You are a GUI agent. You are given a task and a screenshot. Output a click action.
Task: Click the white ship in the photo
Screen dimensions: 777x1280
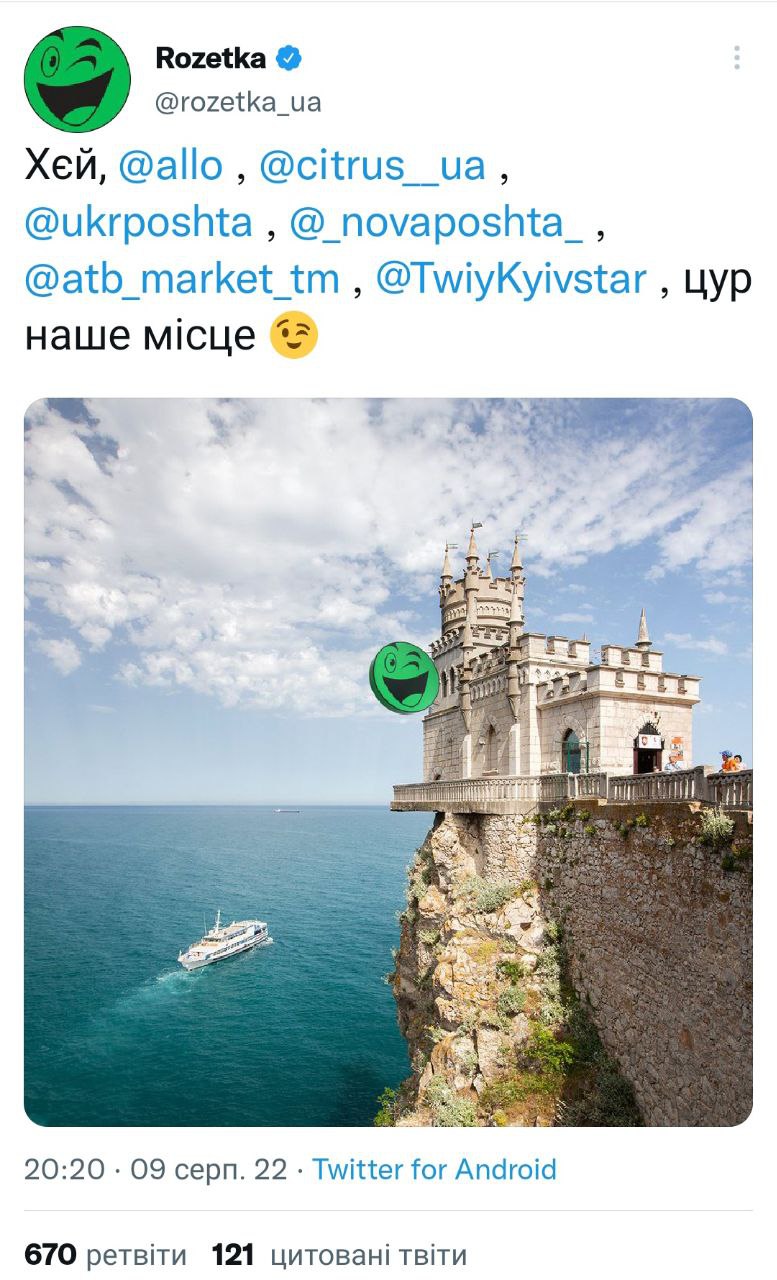[223, 940]
